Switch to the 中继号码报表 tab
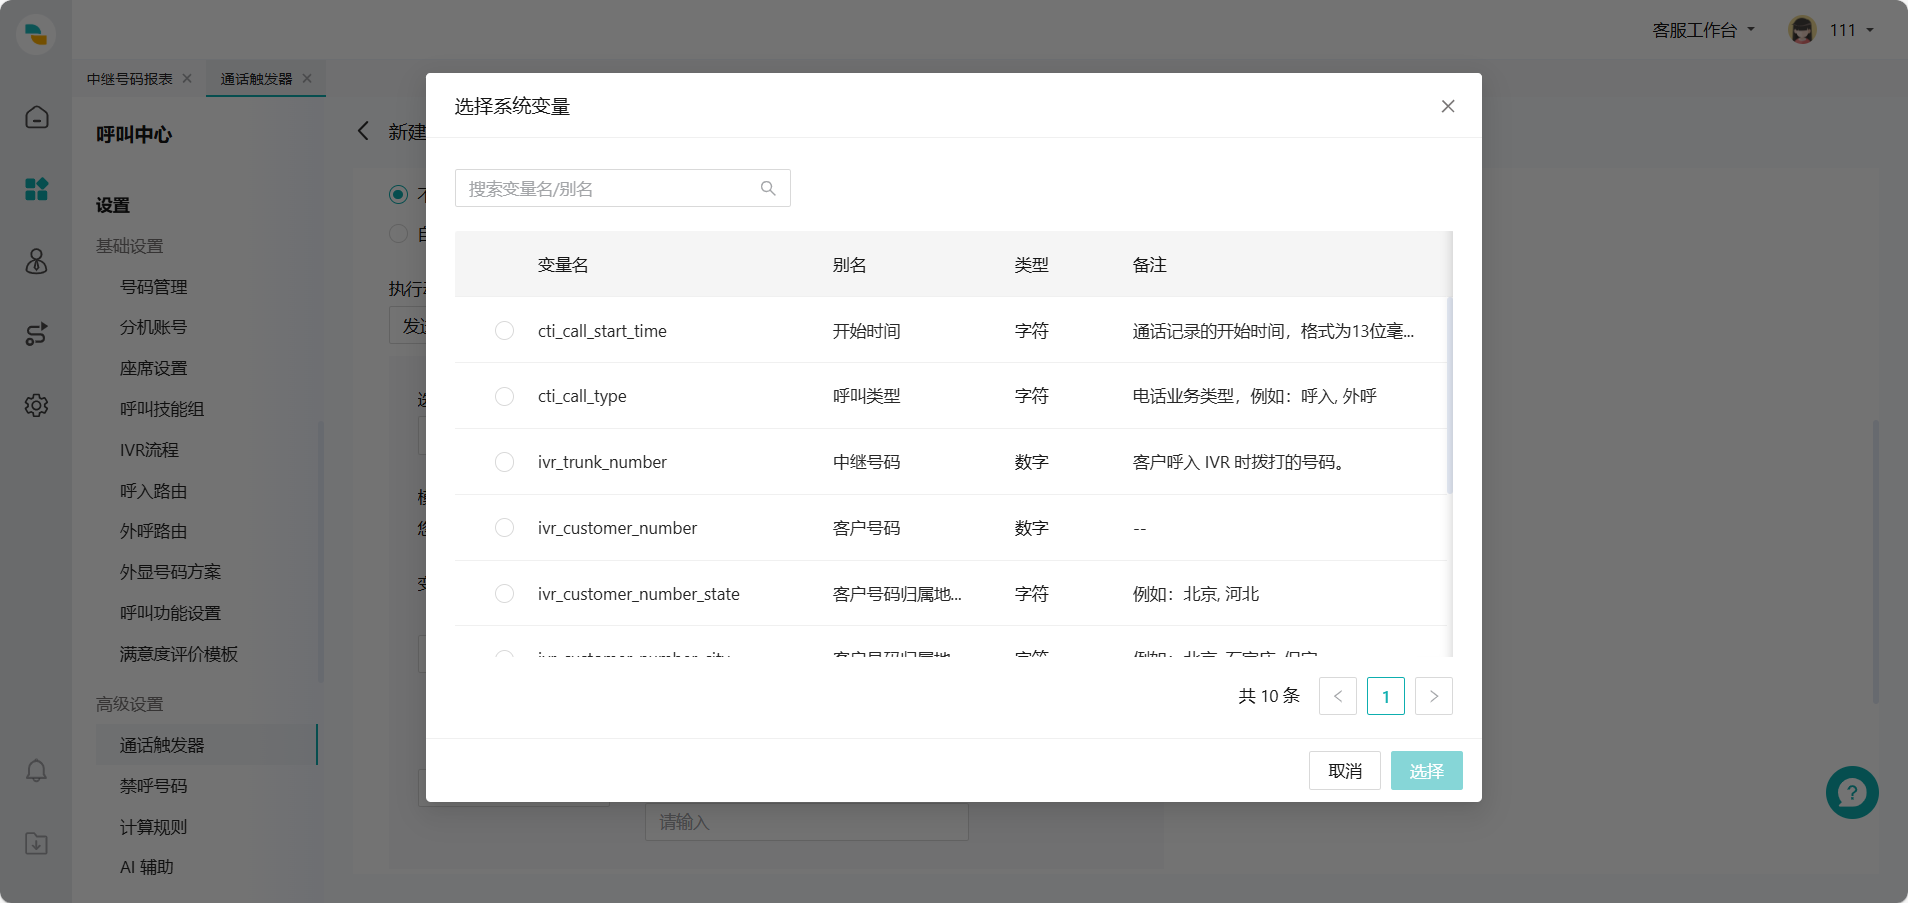1908x903 pixels. pyautogui.click(x=131, y=78)
